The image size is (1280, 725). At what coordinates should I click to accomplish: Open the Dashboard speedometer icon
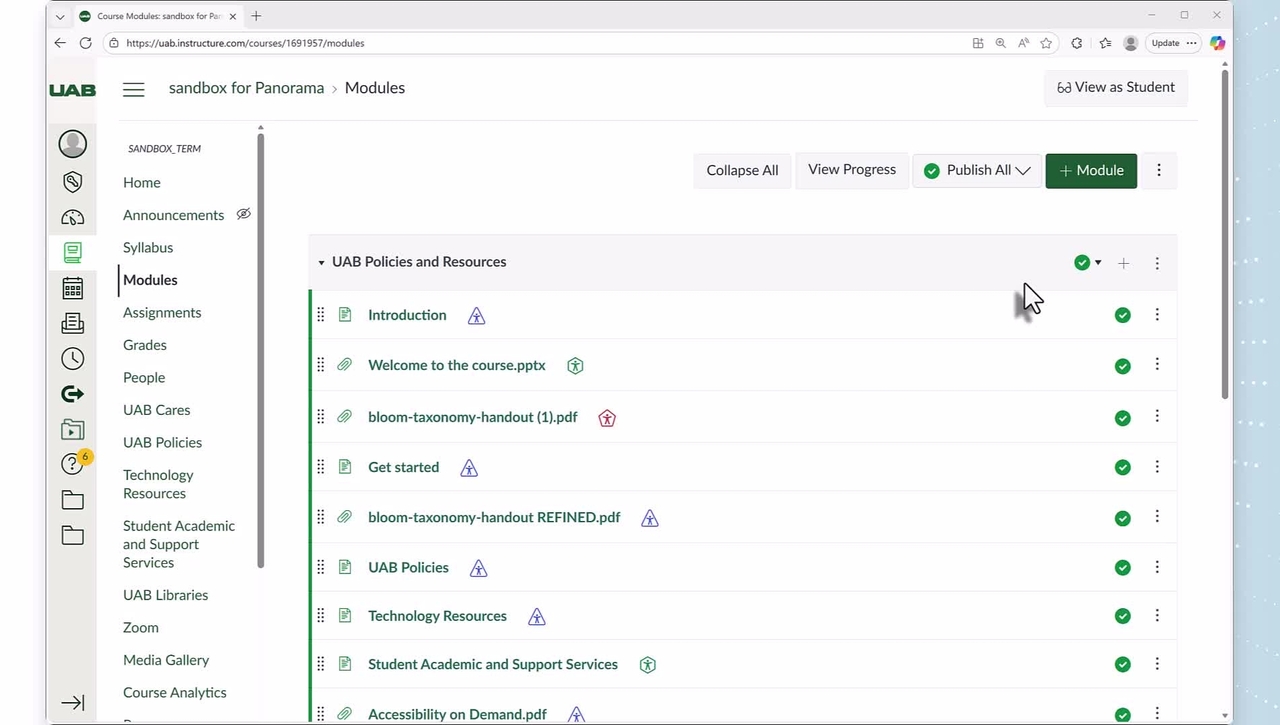(x=72, y=217)
